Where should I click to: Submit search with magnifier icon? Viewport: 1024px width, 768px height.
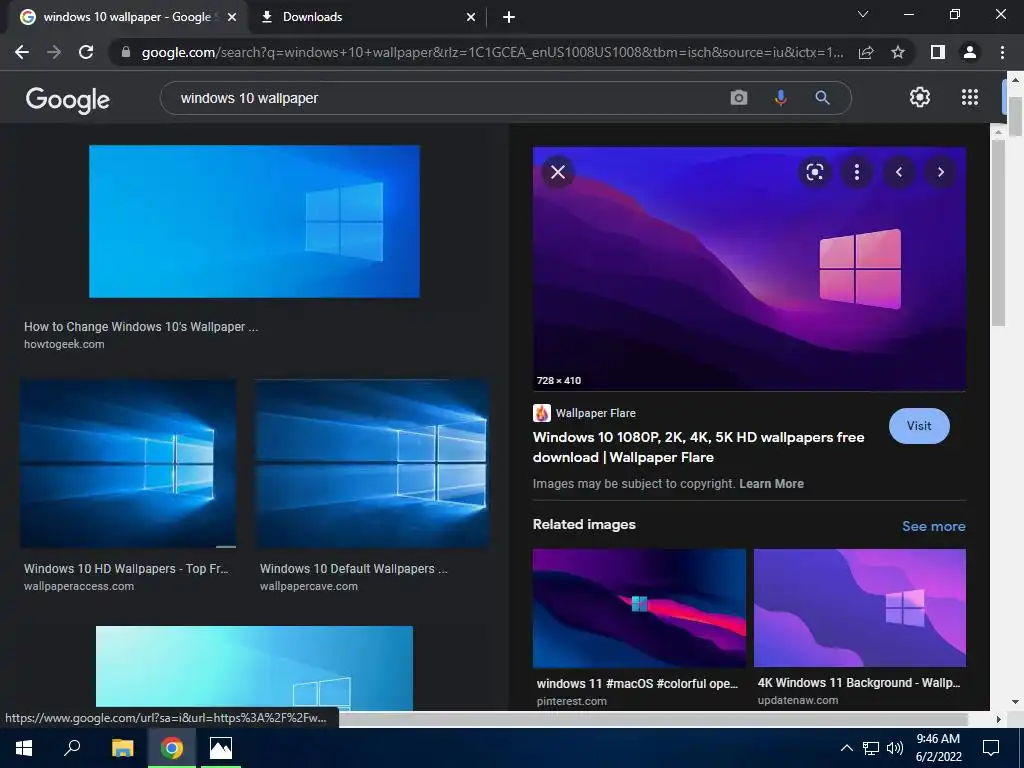pos(822,98)
